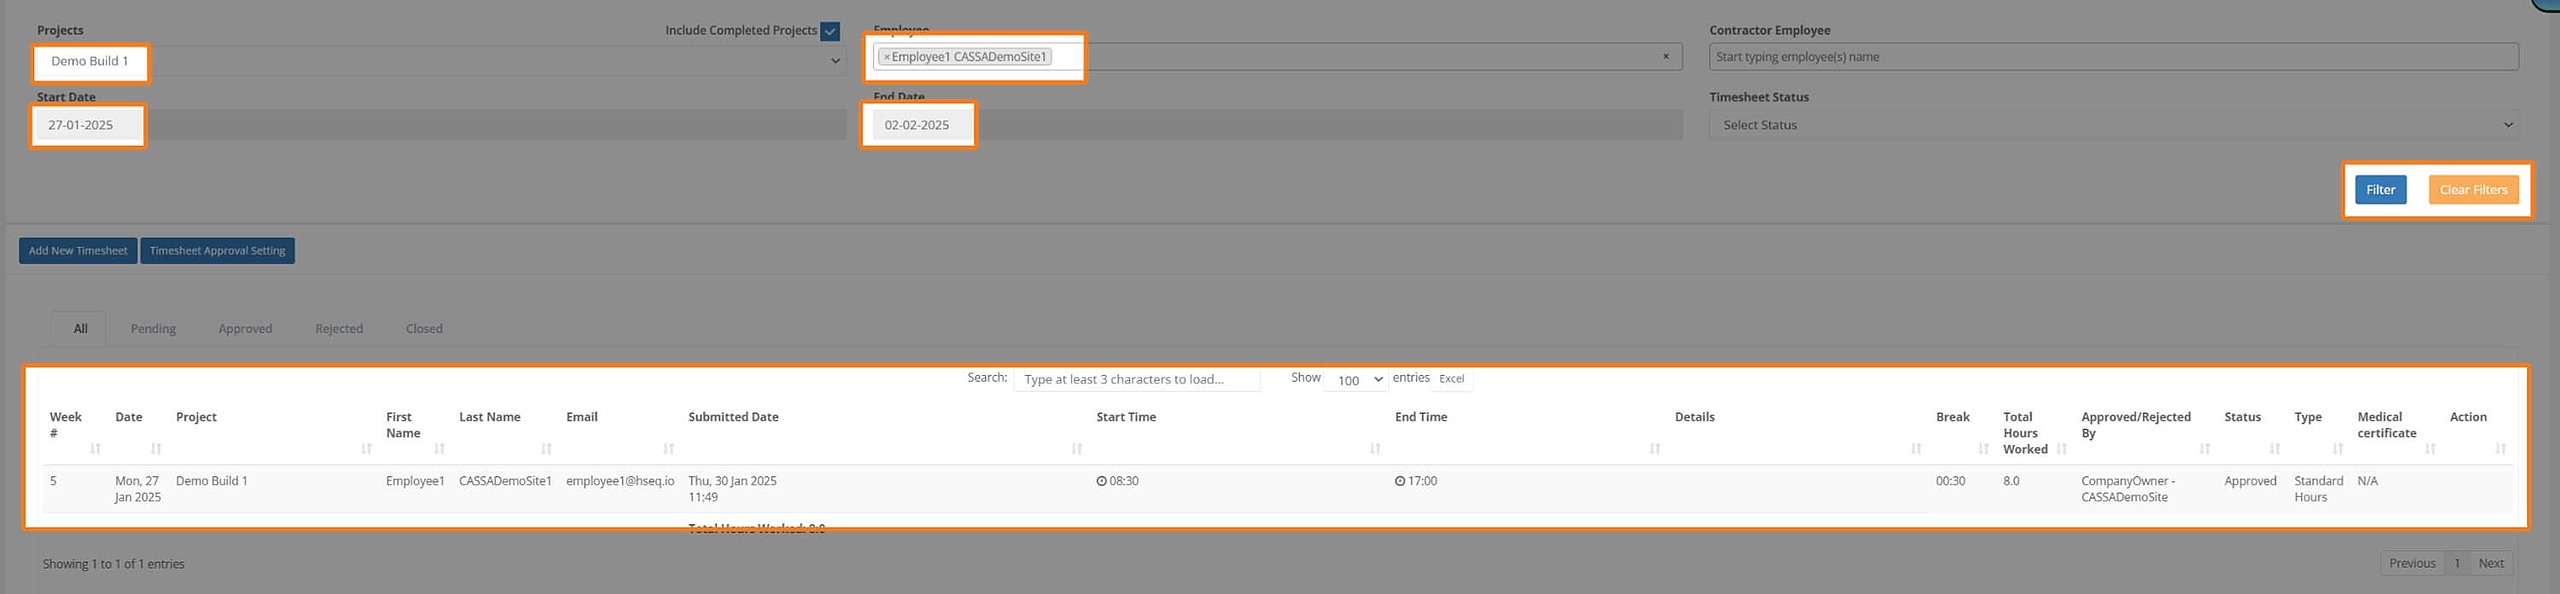Click the Clear Filters button
Viewport: 2560px width, 594px height.
(x=2473, y=190)
